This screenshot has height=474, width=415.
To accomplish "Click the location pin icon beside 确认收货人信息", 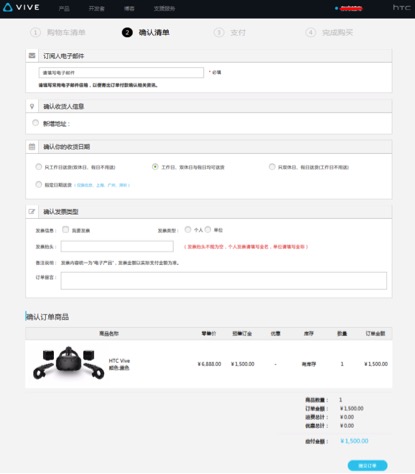I will tap(32, 106).
